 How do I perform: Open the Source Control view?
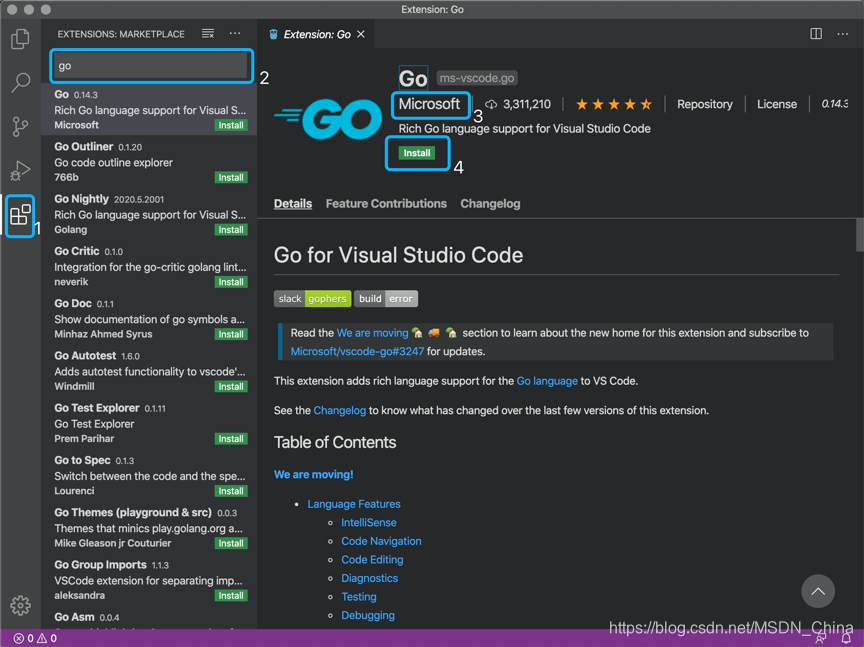20,127
